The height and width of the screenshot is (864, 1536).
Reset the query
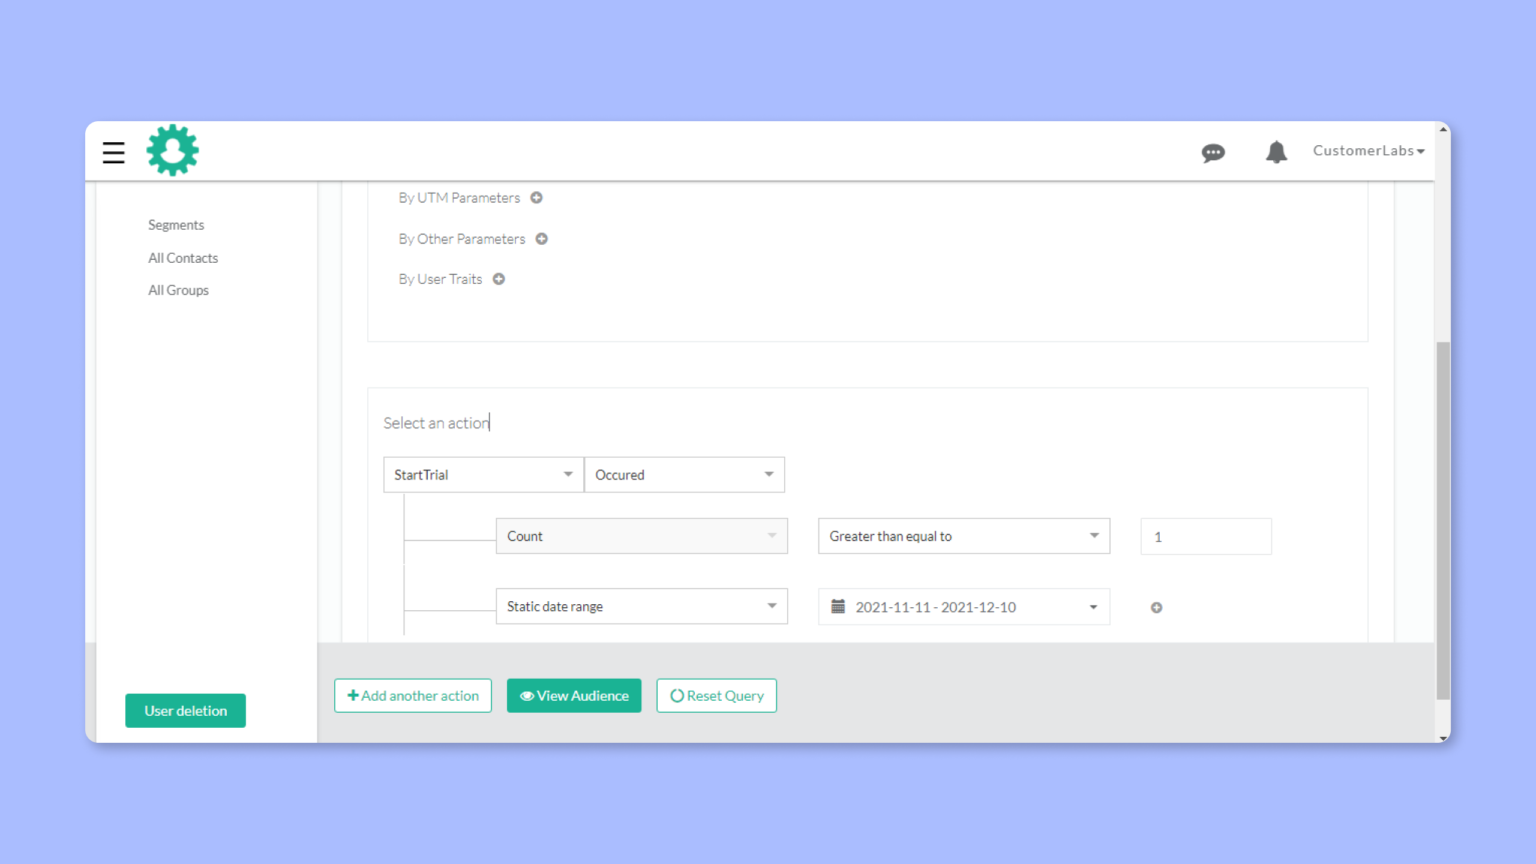[716, 695]
